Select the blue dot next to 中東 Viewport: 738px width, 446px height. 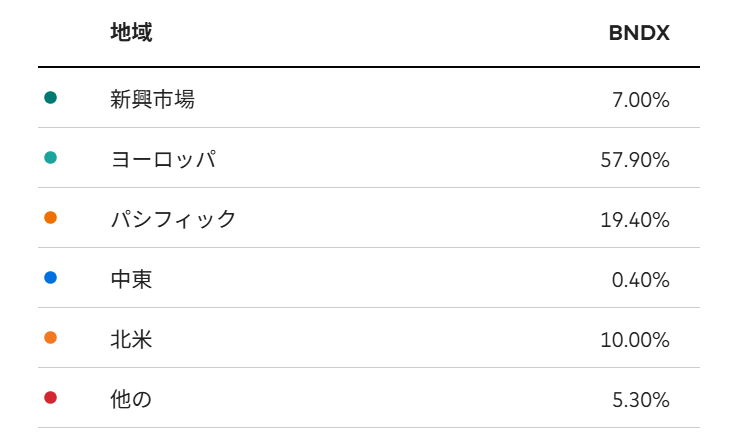[x=51, y=278]
